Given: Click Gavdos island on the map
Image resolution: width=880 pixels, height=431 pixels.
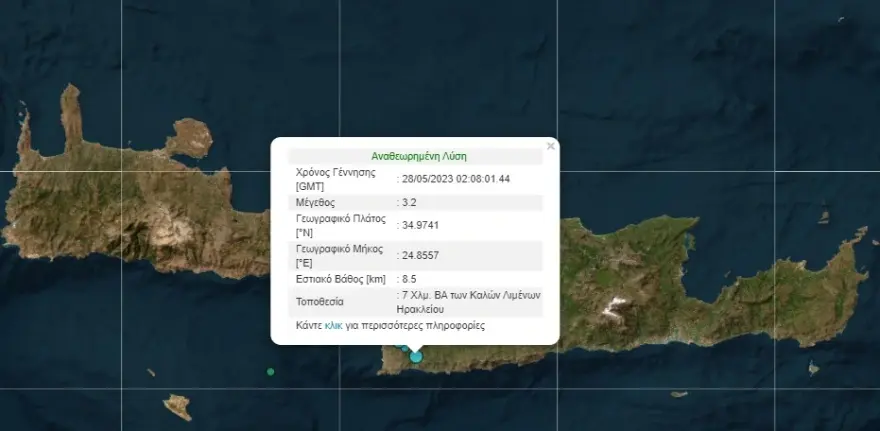Looking at the screenshot, I should tap(177, 406).
